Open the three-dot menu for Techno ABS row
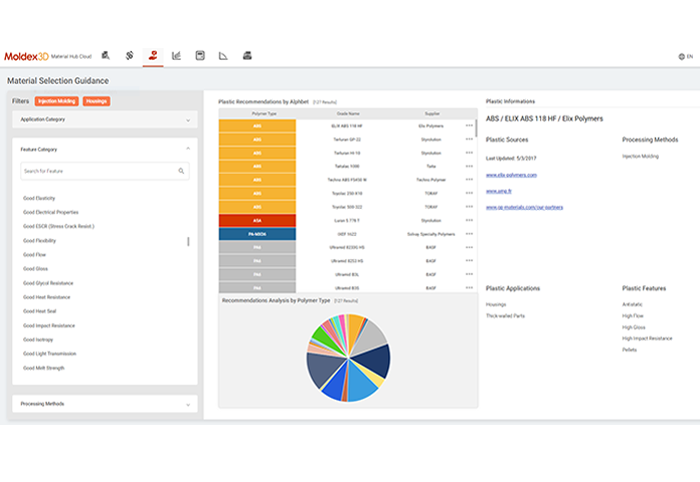Viewport: 700px width, 482px height. (469, 179)
